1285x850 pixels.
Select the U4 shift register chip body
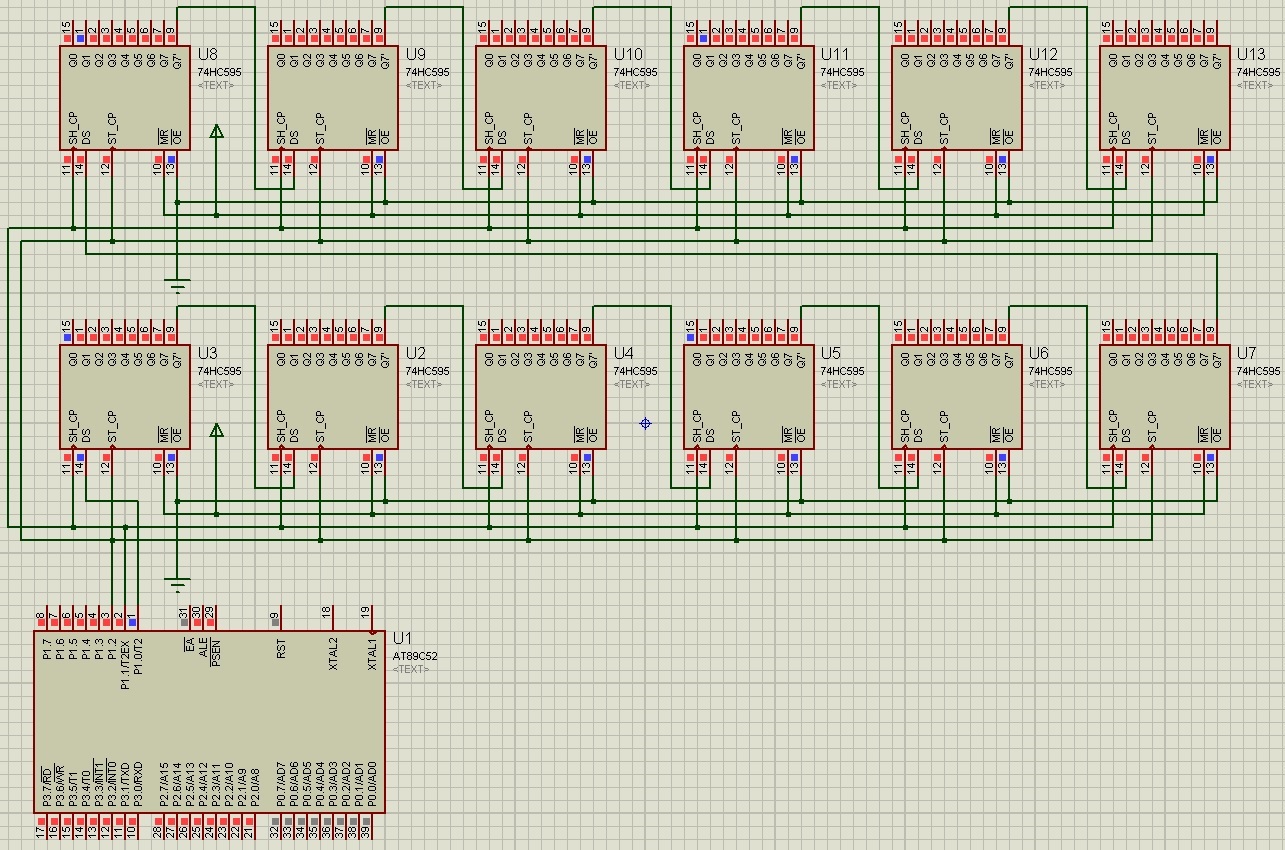(x=541, y=397)
